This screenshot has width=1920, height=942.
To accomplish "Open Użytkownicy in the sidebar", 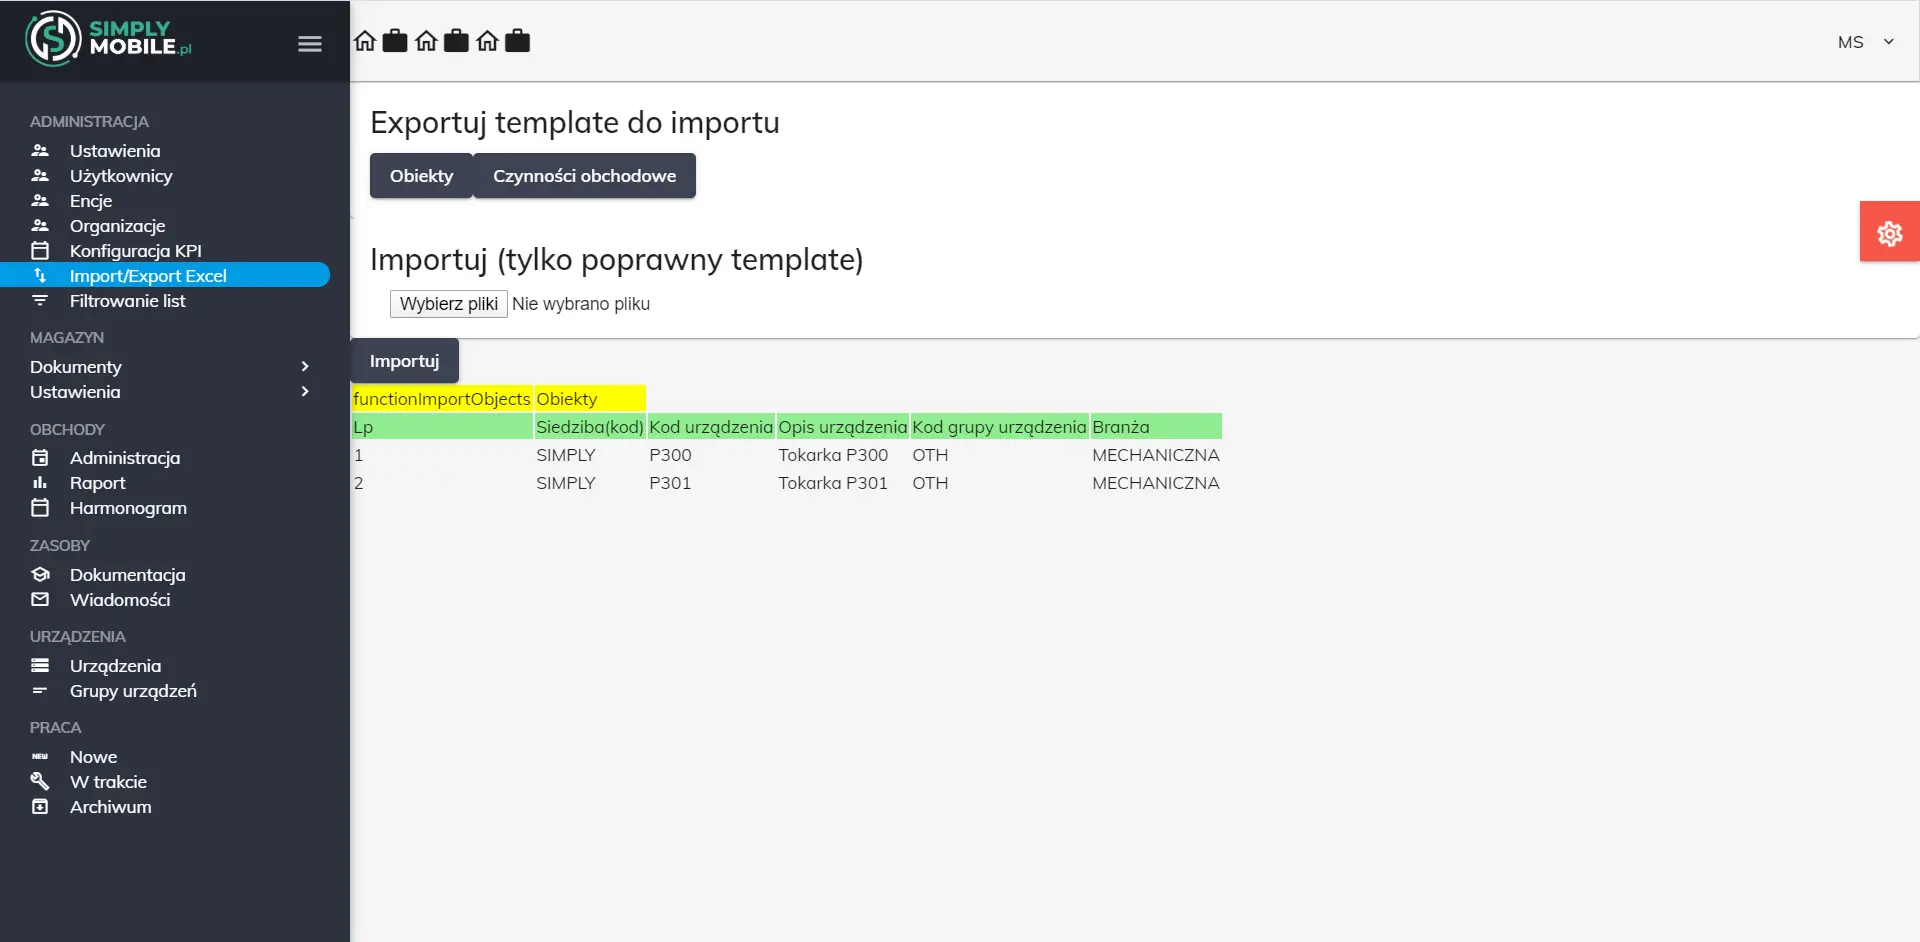I will [121, 176].
